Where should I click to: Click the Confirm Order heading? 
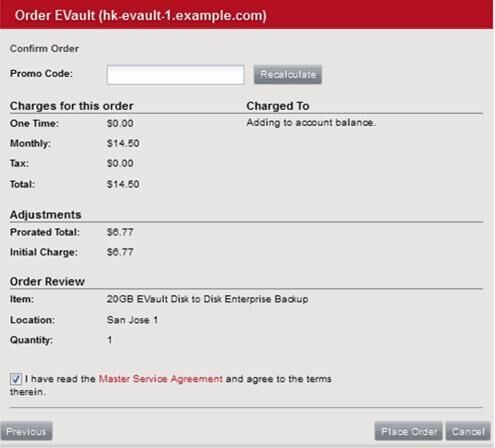pyautogui.click(x=44, y=49)
